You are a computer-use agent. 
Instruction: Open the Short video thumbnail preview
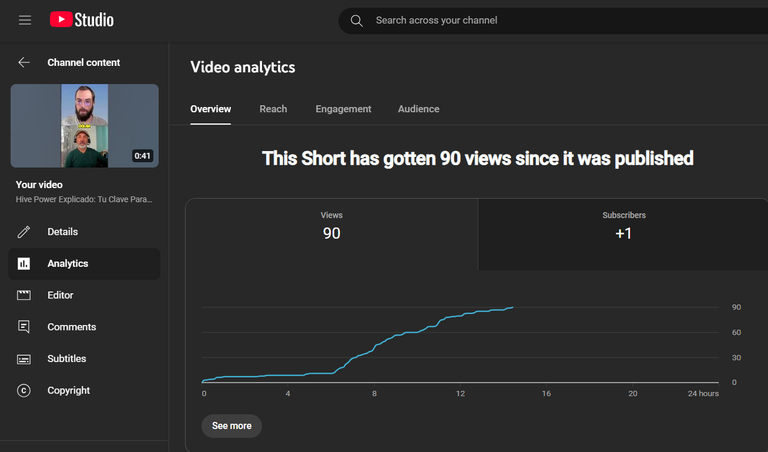click(x=84, y=126)
